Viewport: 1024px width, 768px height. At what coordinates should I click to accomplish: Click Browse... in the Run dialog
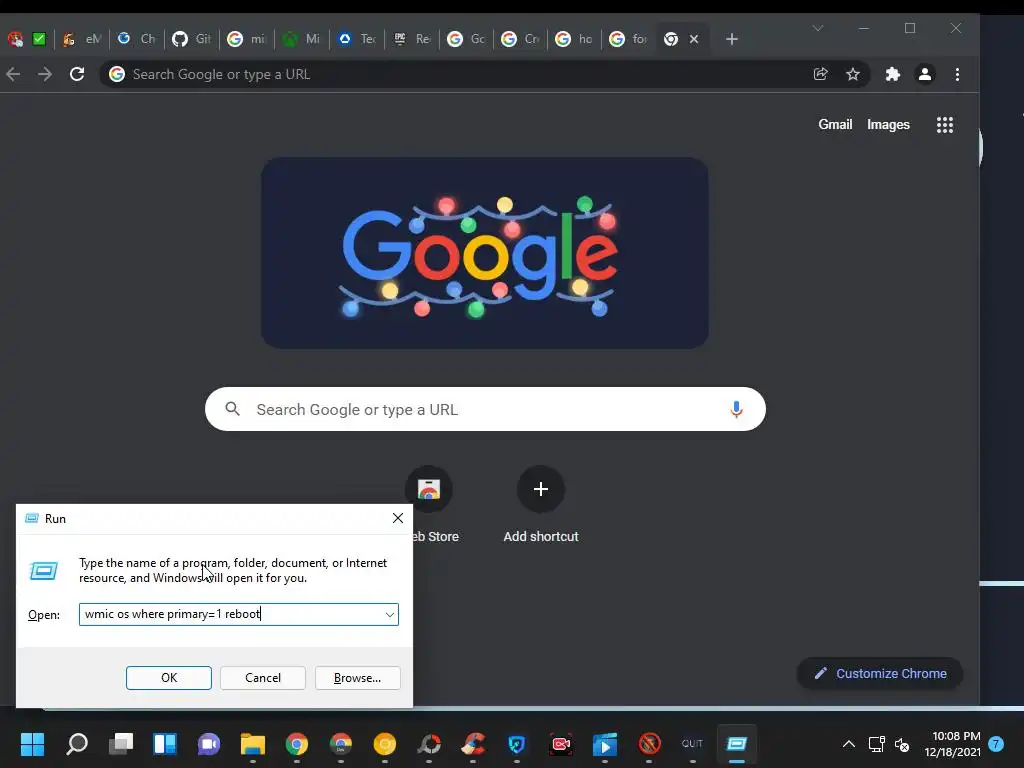pyautogui.click(x=357, y=678)
